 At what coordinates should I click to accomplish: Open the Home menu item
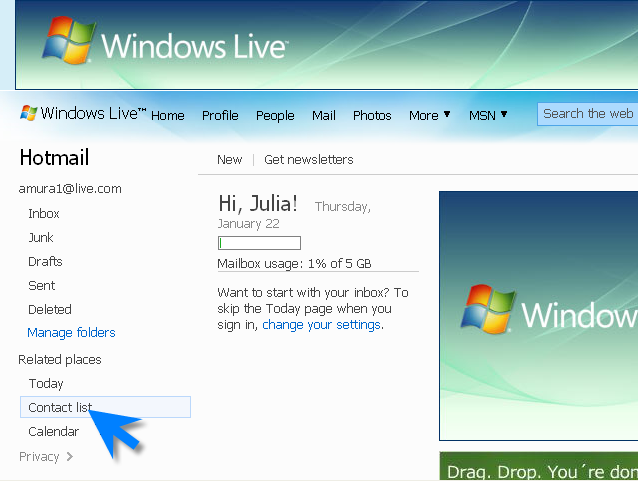click(x=167, y=116)
